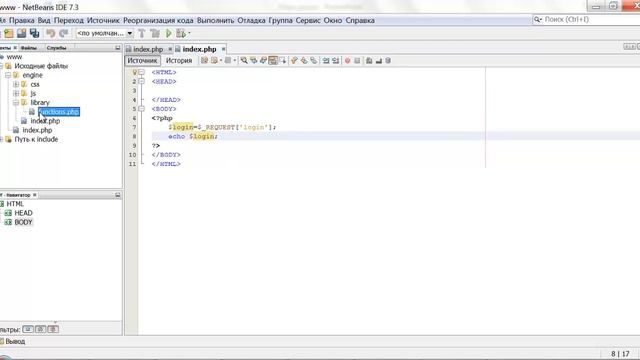Click the Comment icon in editor toolbar

coord(369,60)
